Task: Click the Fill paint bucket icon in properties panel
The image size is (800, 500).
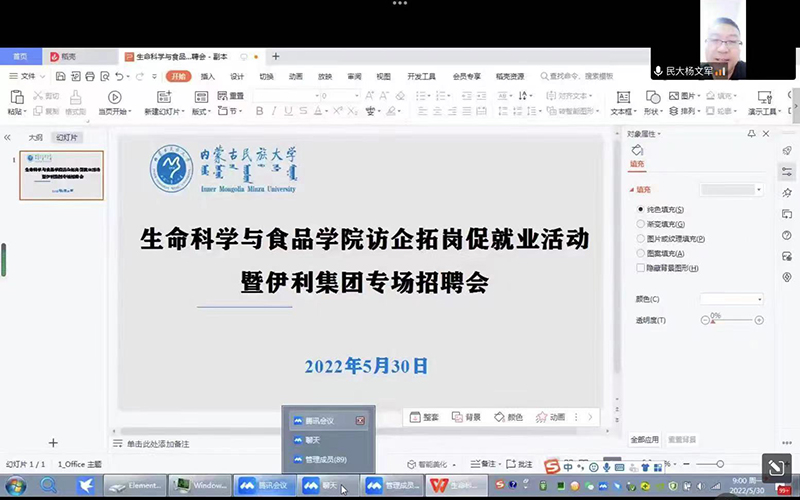Action: pyautogui.click(x=637, y=150)
